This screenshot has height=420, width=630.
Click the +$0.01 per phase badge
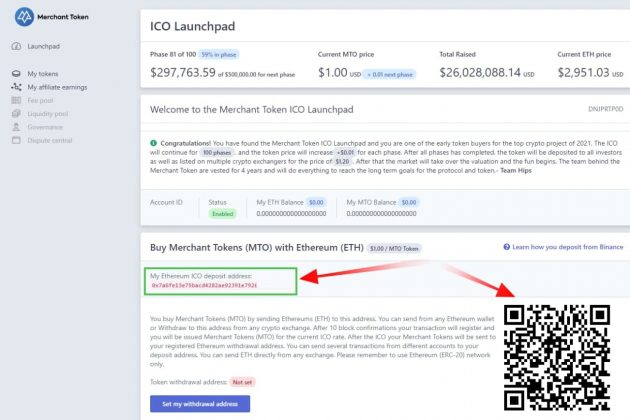pyautogui.click(x=346, y=153)
